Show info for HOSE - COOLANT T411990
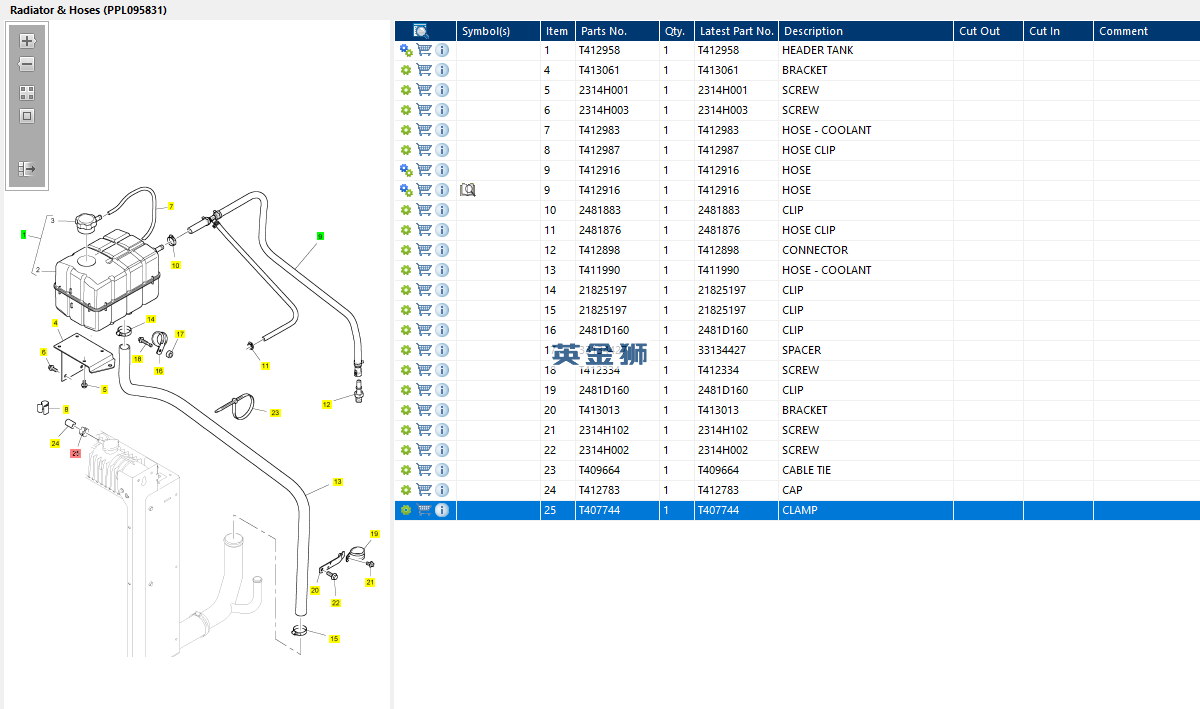The image size is (1200, 709). pyautogui.click(x=442, y=270)
